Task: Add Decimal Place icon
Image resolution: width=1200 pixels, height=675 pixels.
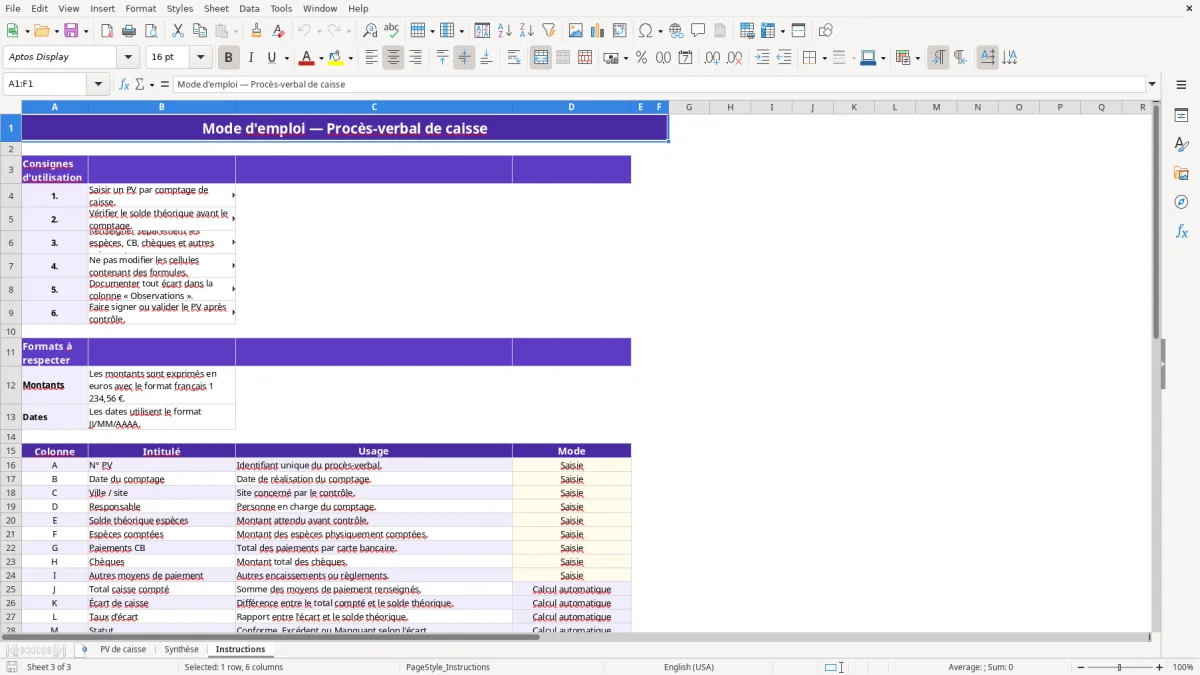Action: pos(712,58)
